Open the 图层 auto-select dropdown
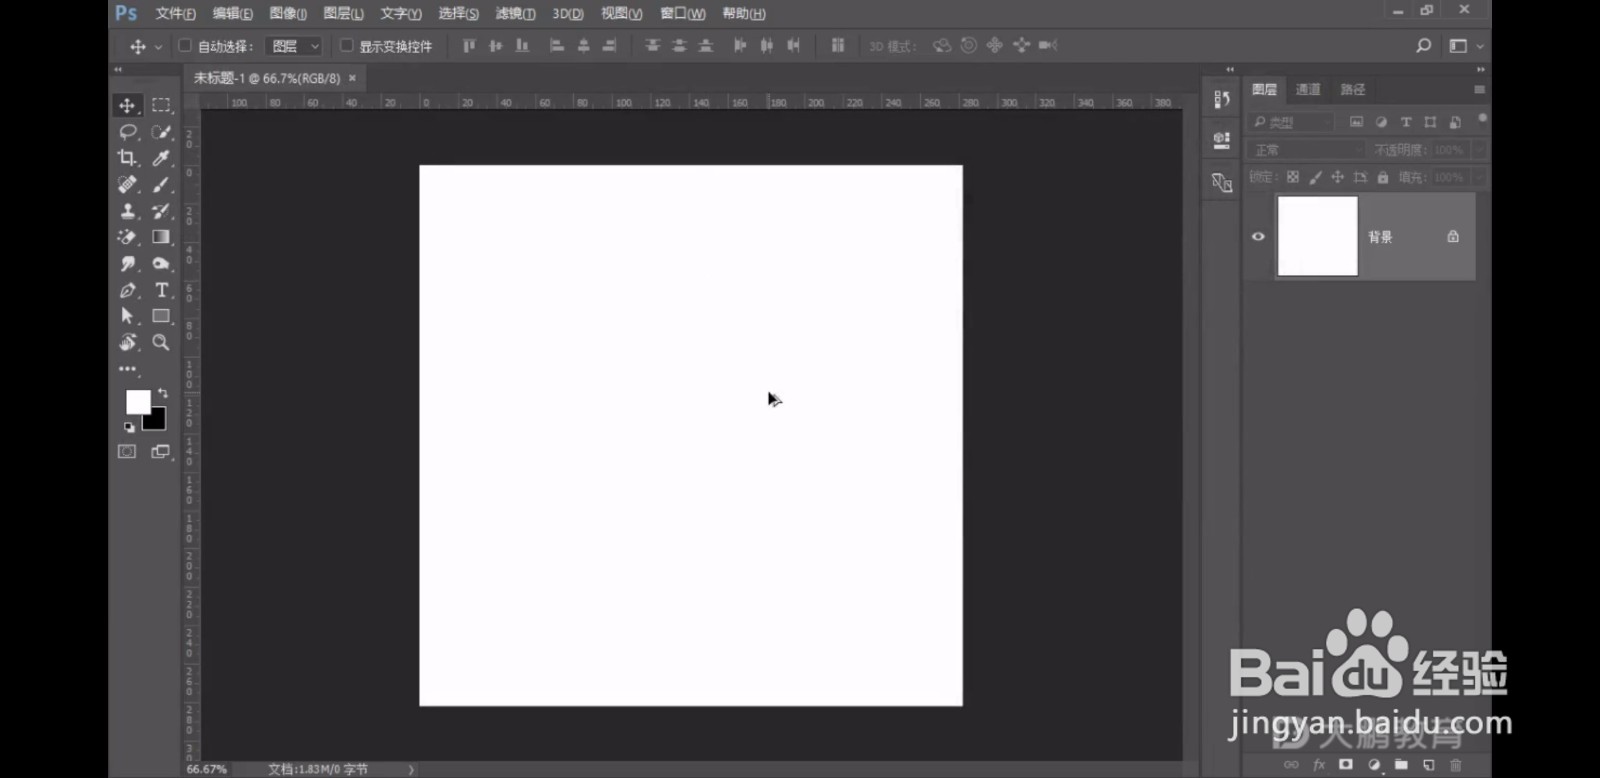This screenshot has width=1600, height=778. pyautogui.click(x=294, y=46)
